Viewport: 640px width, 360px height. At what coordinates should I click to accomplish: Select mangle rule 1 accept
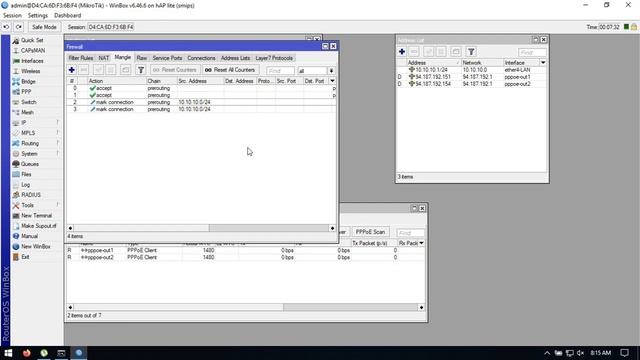pyautogui.click(x=201, y=95)
